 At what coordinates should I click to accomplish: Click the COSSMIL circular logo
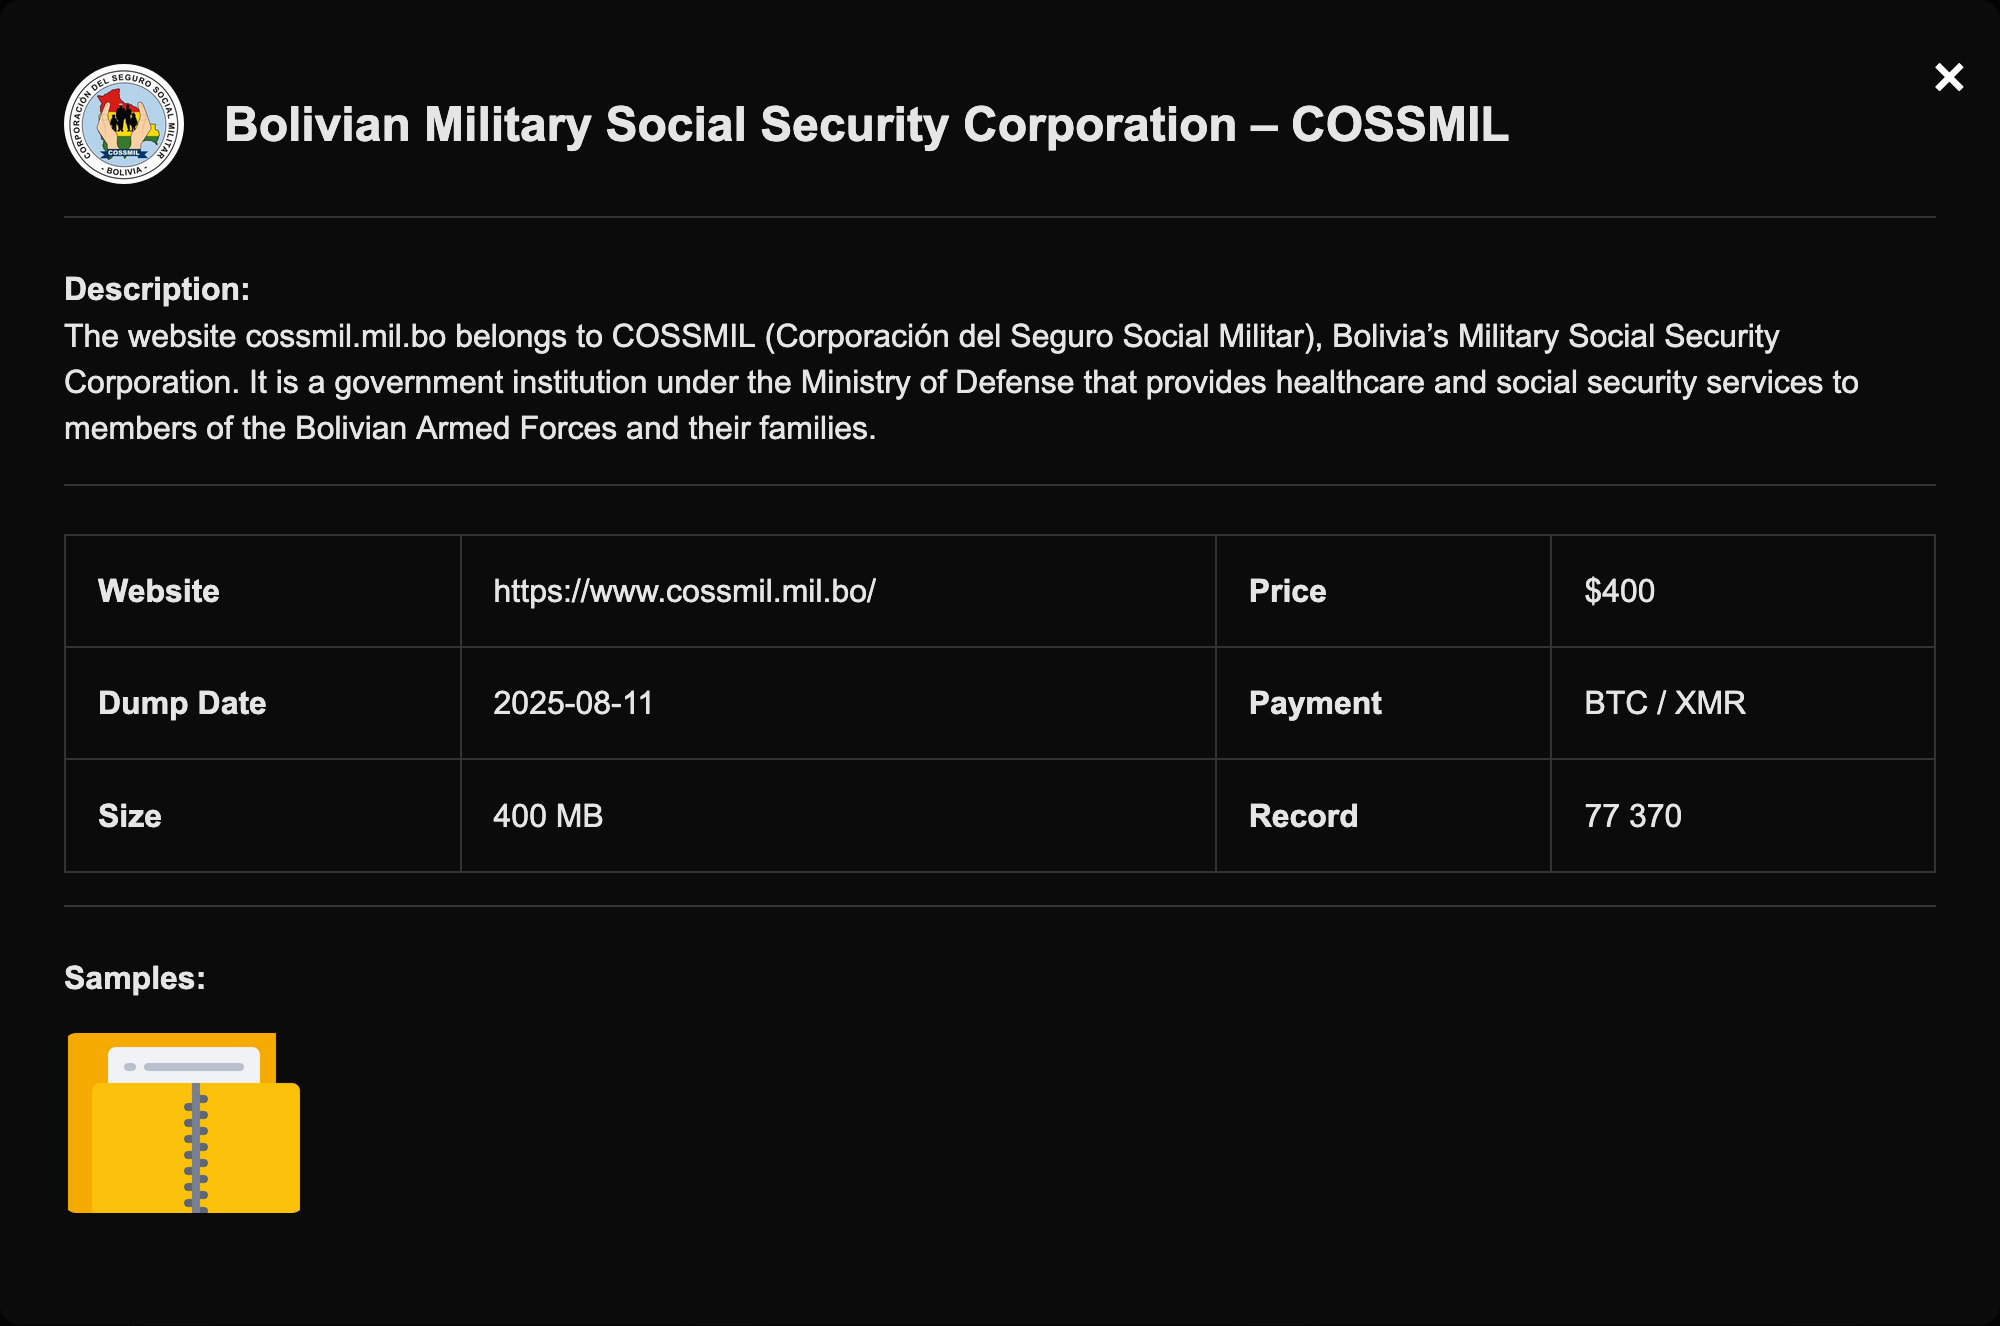pyautogui.click(x=124, y=124)
